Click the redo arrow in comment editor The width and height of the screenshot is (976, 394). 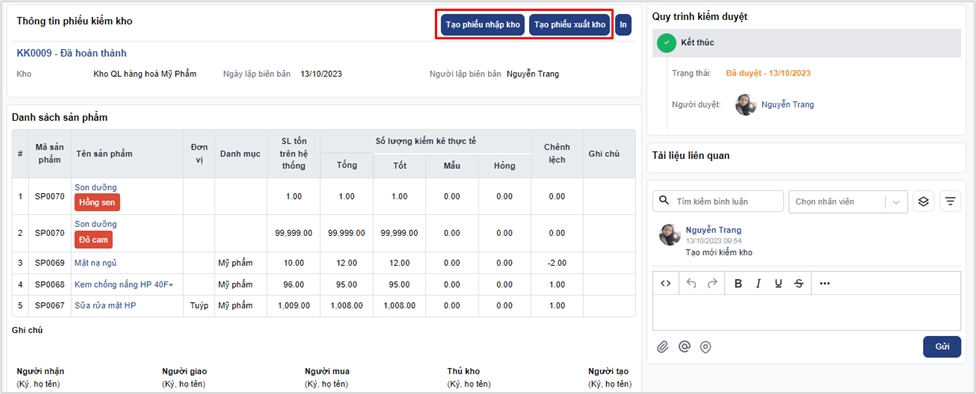click(x=713, y=283)
